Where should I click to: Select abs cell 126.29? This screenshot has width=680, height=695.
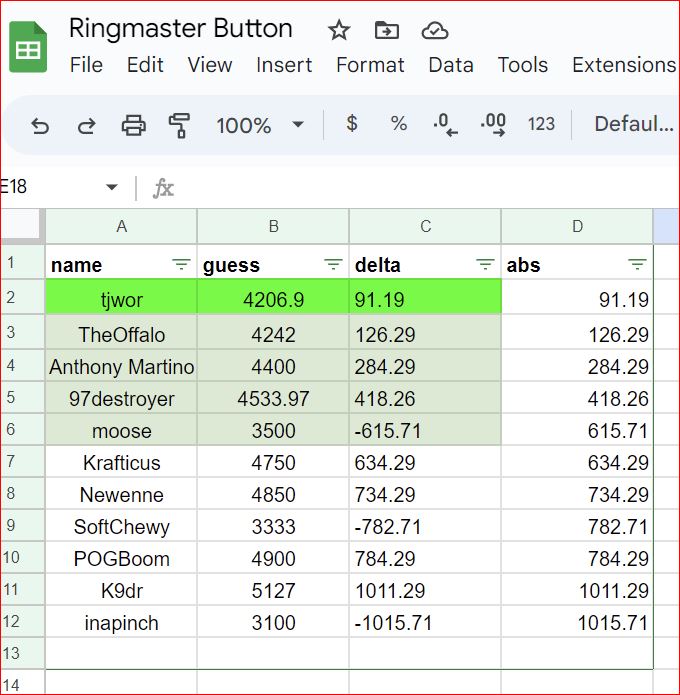pos(577,332)
